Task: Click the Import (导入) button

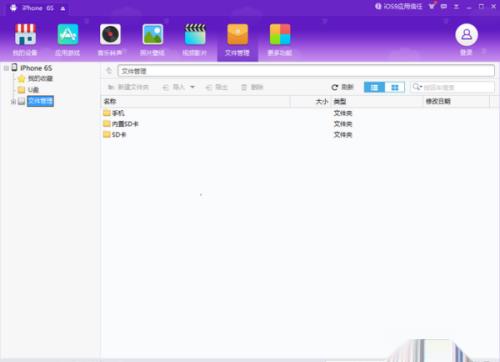Action: [174, 87]
